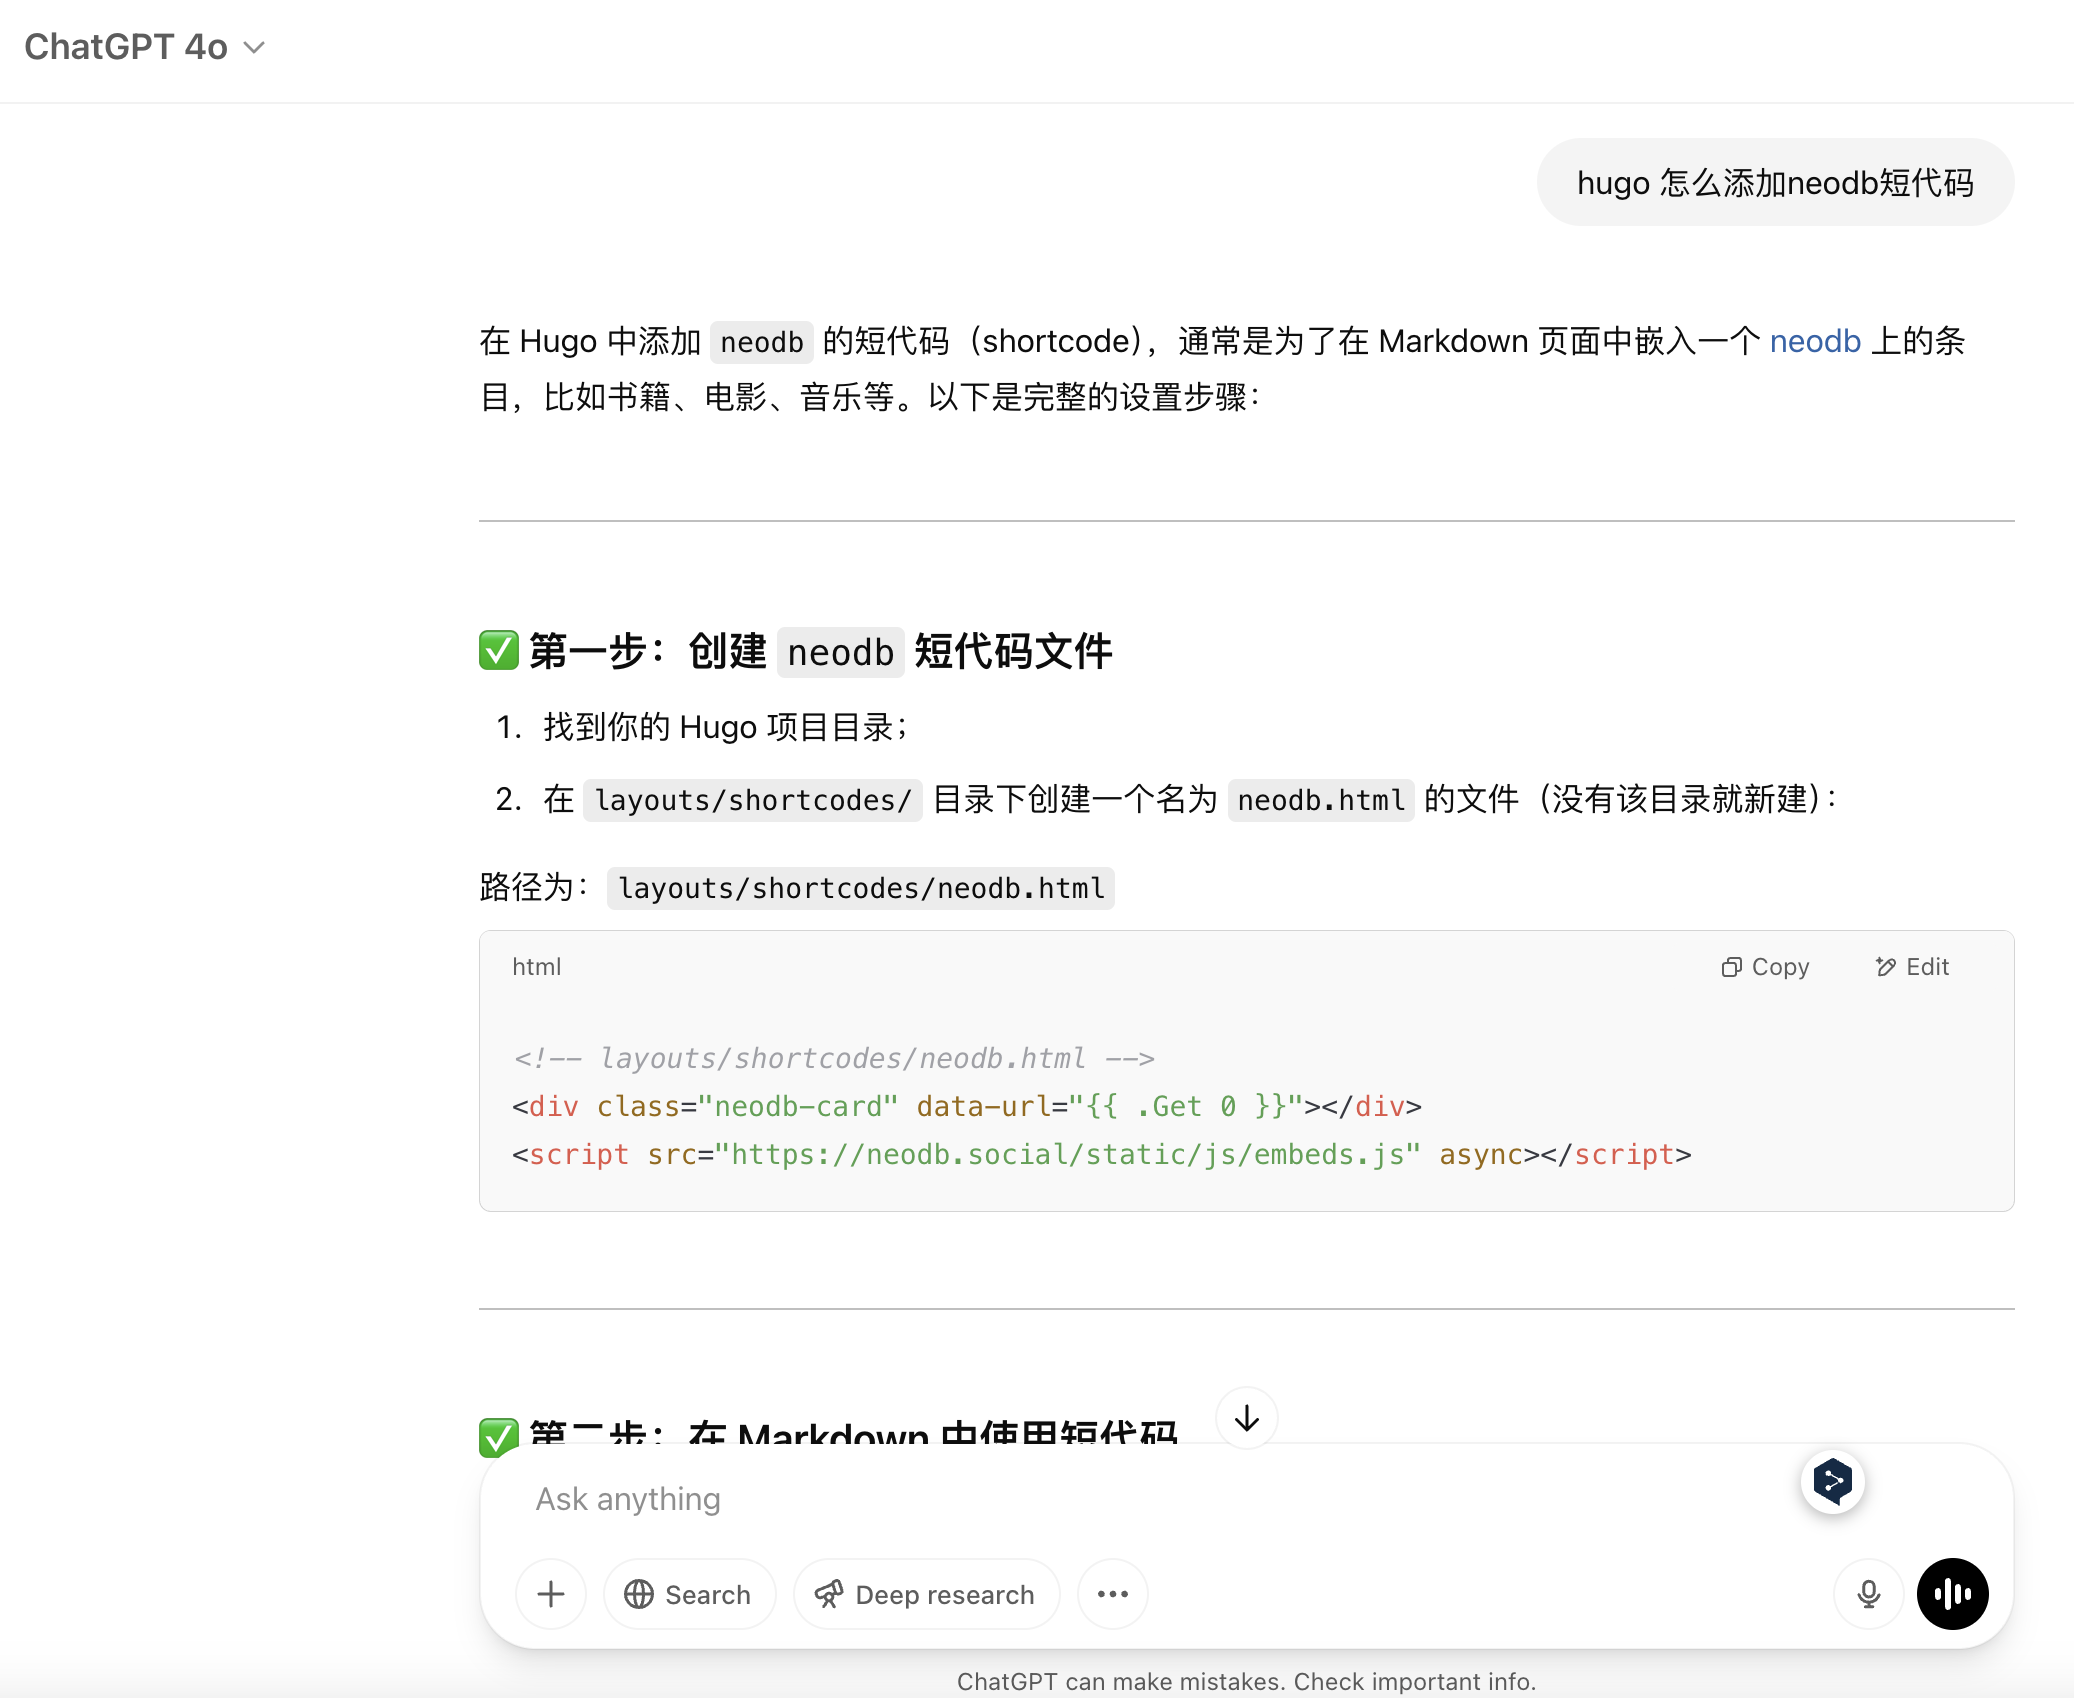
Task: Enable the Search tool
Action: [688, 1594]
